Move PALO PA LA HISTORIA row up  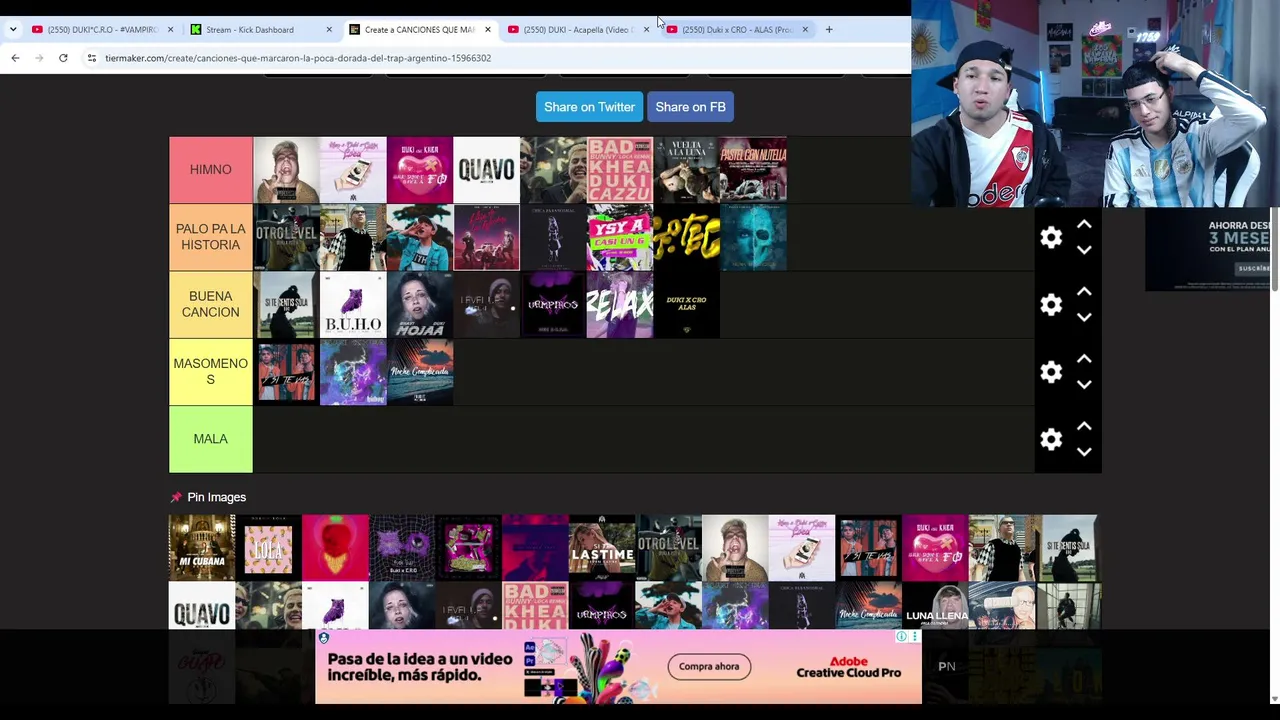1084,225
